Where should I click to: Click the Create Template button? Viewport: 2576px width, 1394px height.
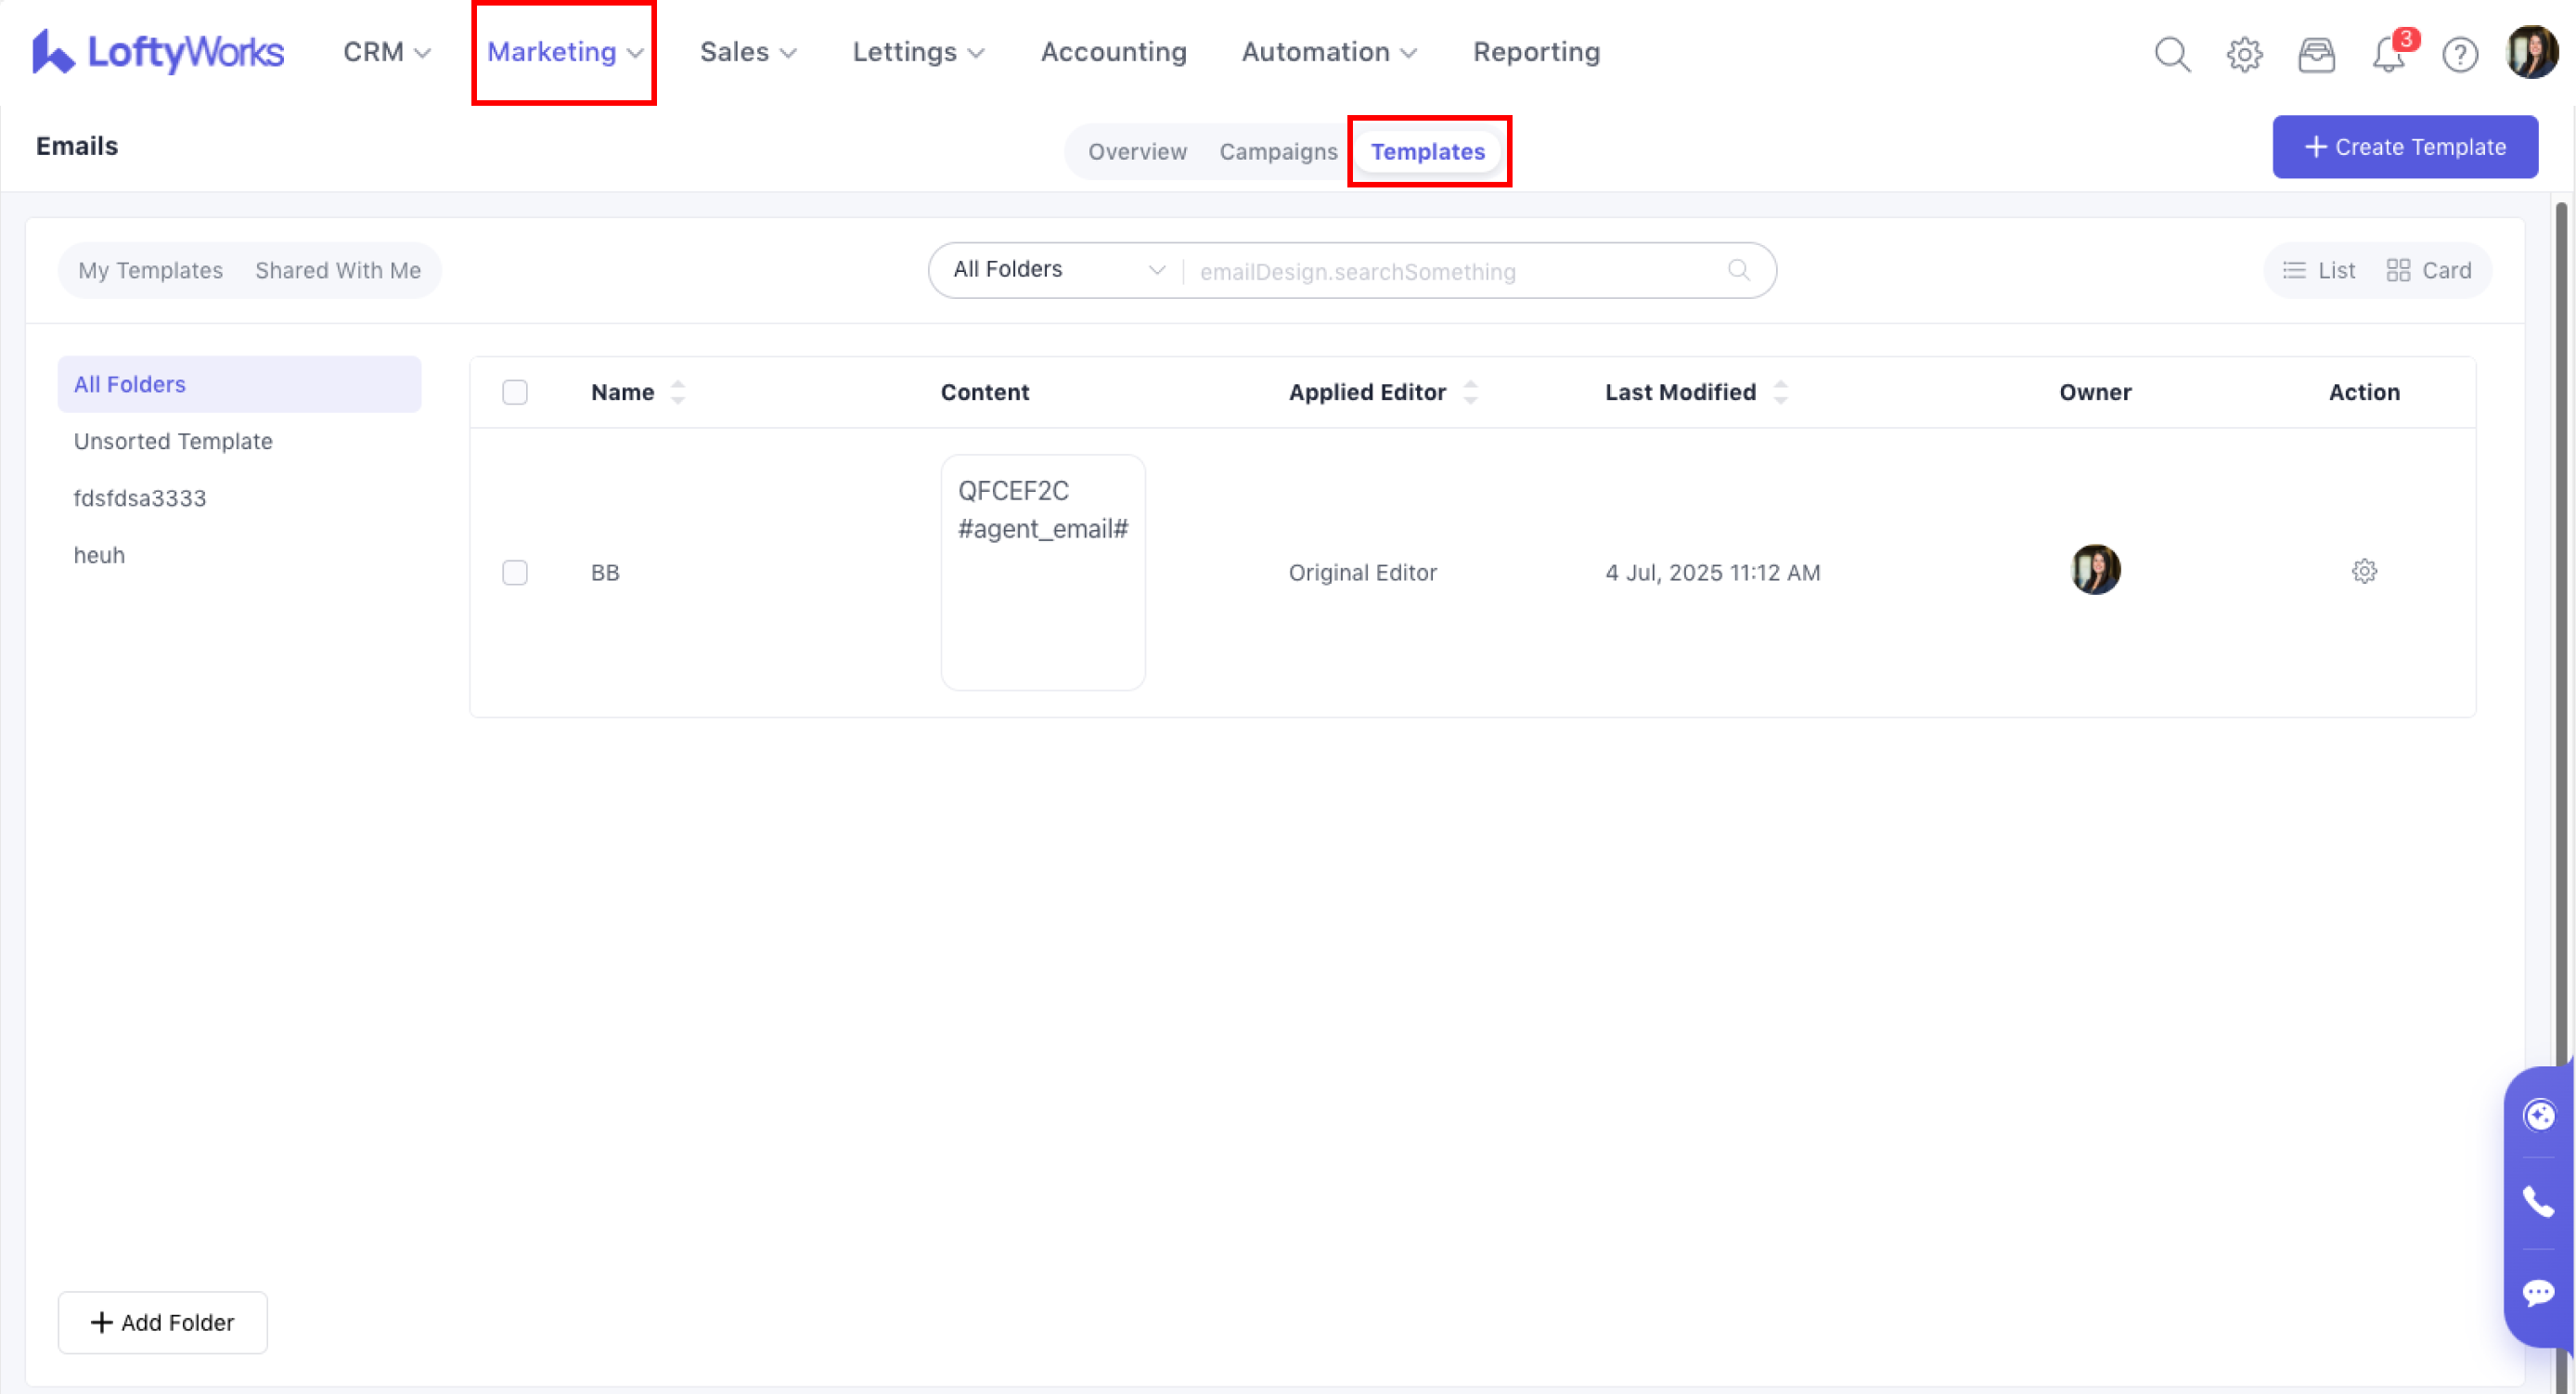pyautogui.click(x=2404, y=147)
